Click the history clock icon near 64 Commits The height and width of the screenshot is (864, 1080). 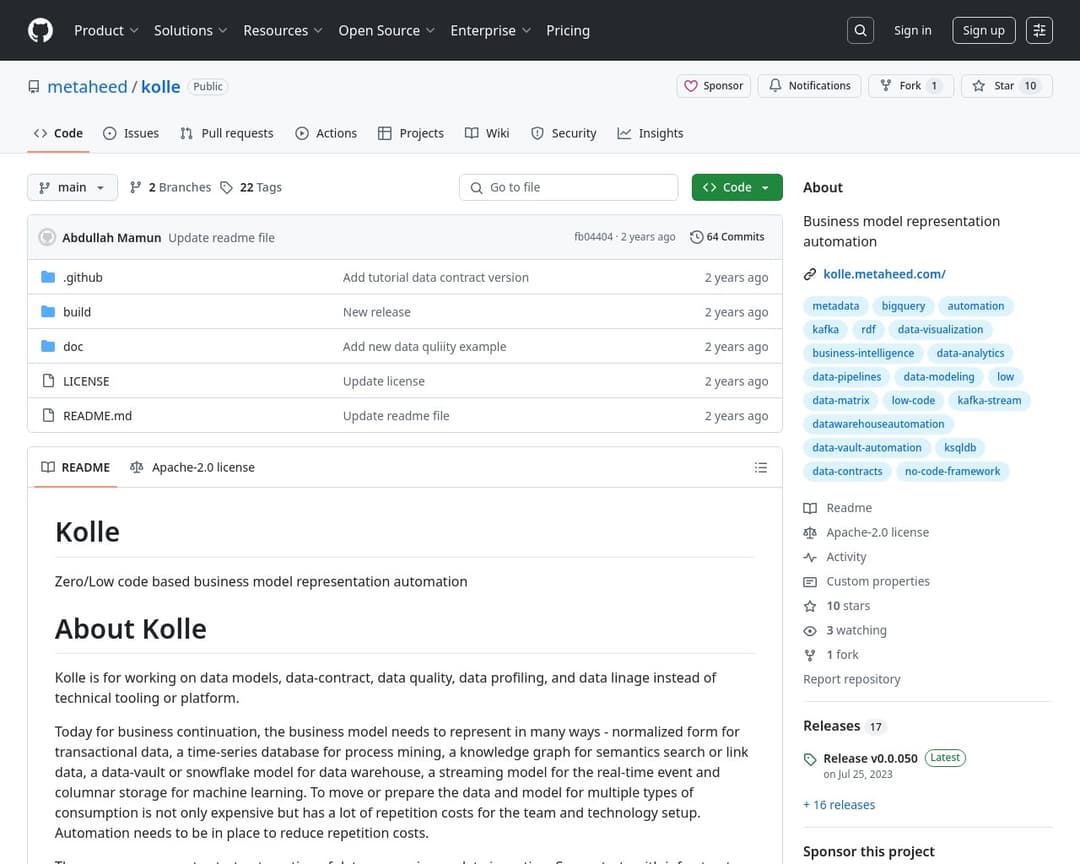[696, 237]
